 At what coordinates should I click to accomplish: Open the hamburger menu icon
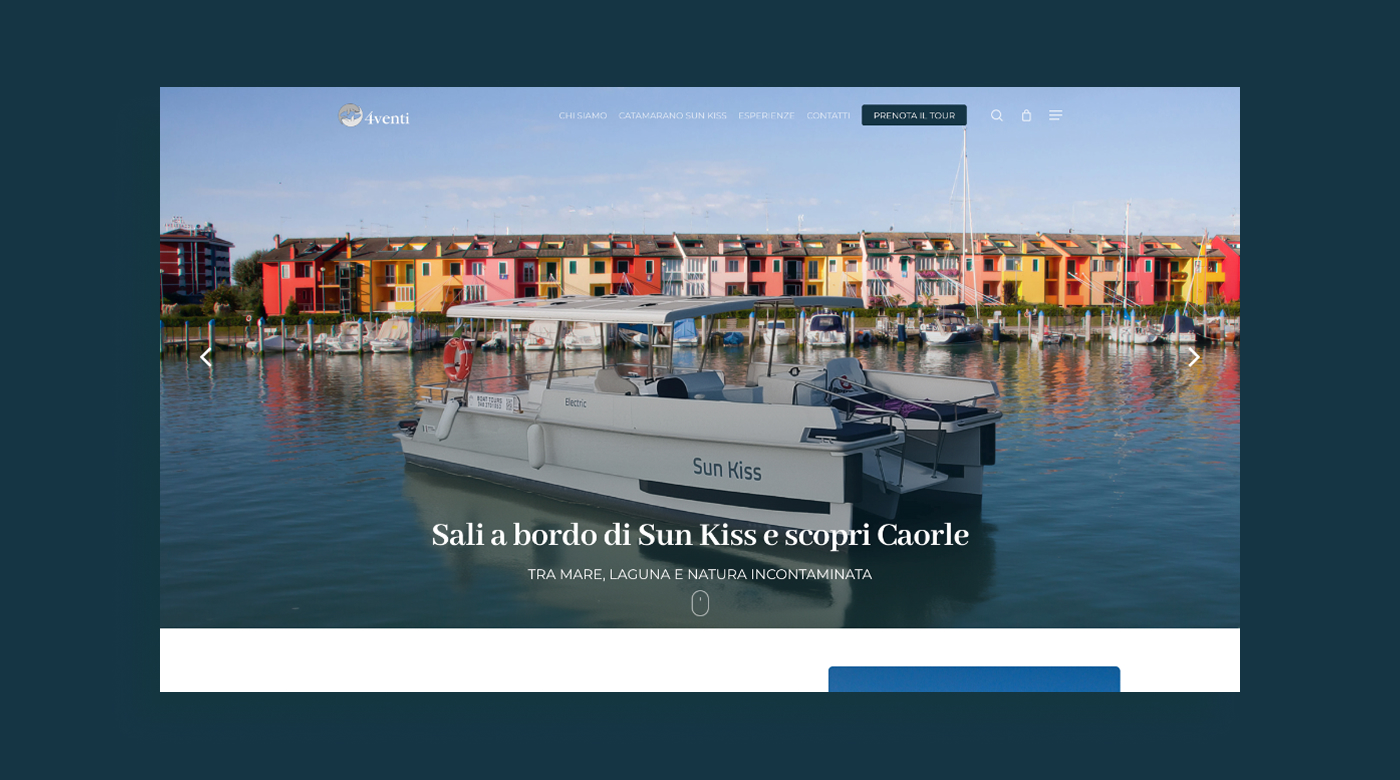pos(1056,116)
